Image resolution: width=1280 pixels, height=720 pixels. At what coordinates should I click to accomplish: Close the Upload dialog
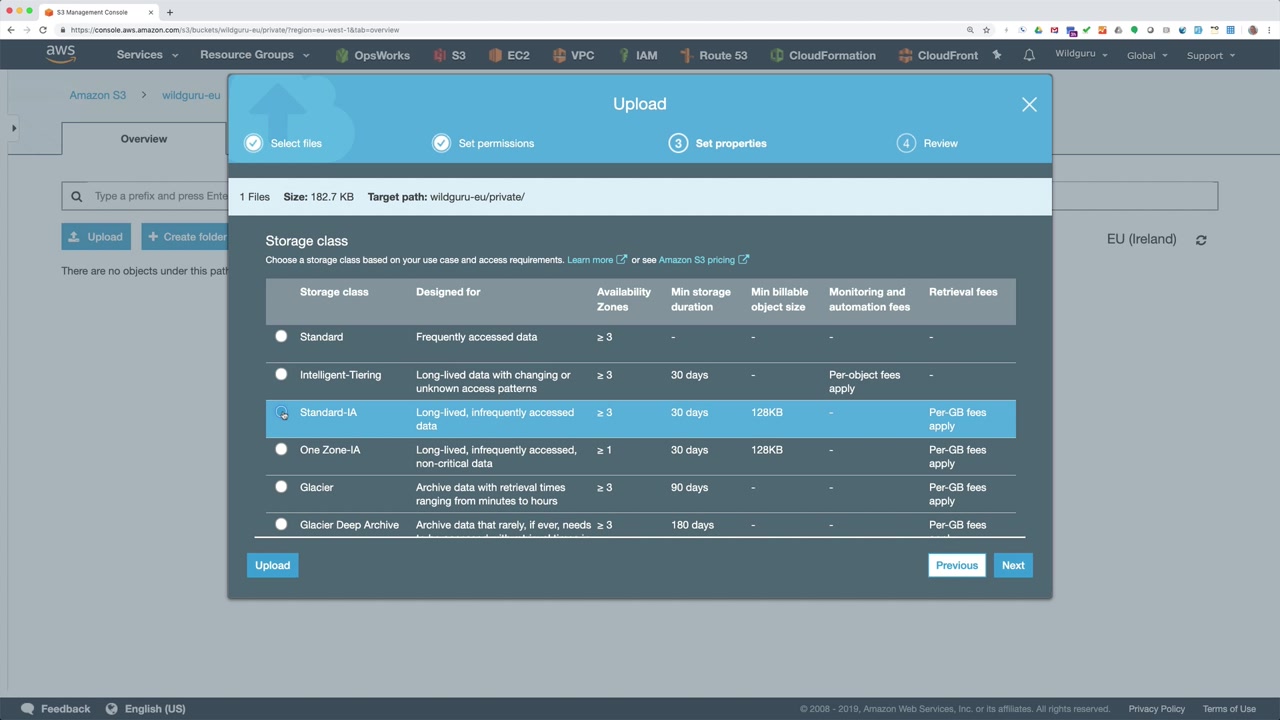coord(1029,104)
